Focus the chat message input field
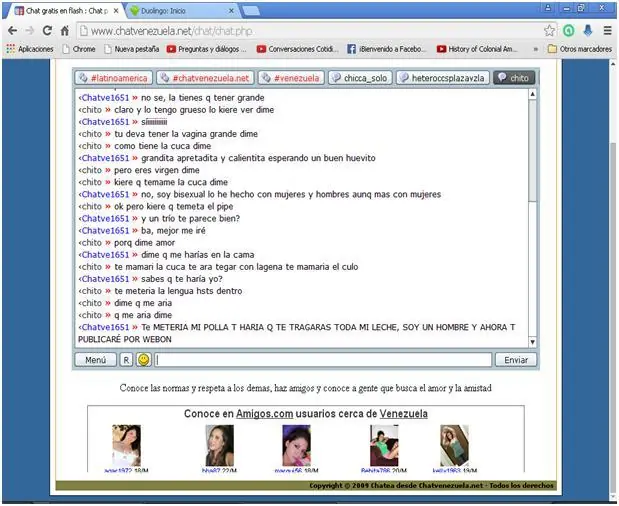 tap(323, 360)
